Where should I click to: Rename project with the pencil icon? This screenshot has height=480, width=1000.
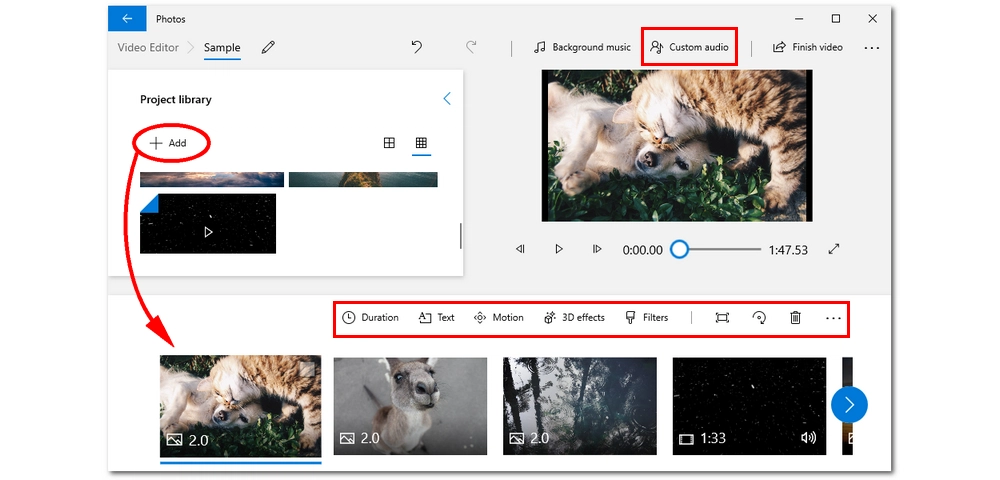coord(268,47)
